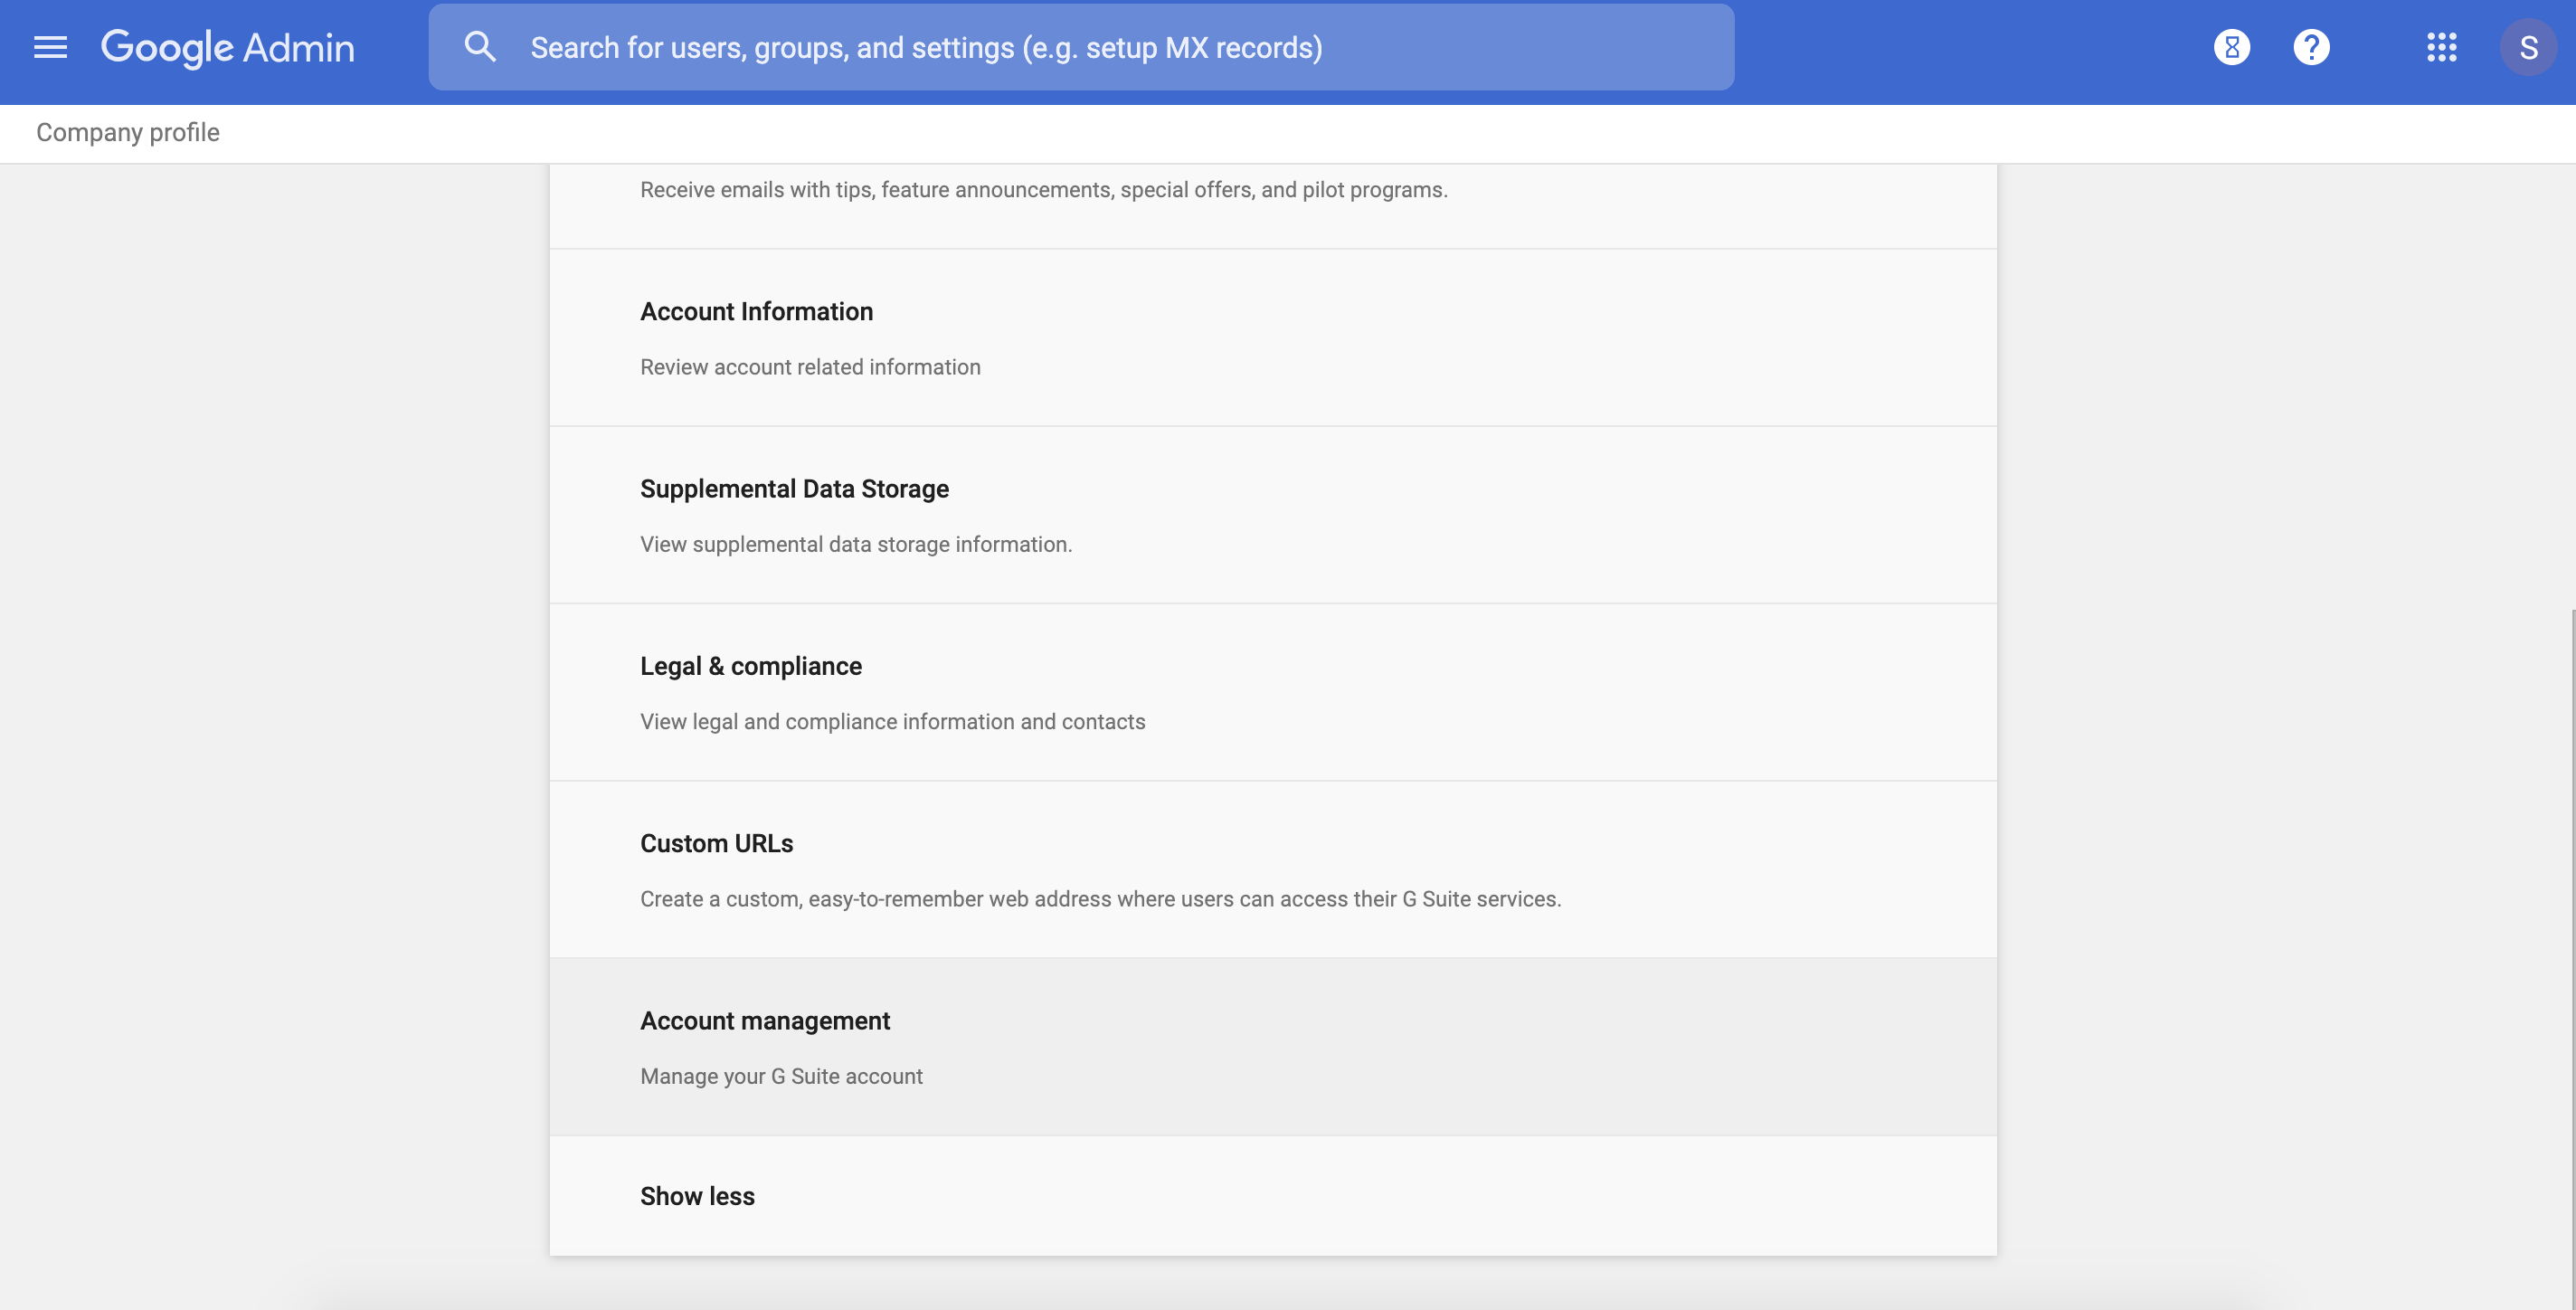
Task: Open the Help question mark icon
Action: (2311, 47)
